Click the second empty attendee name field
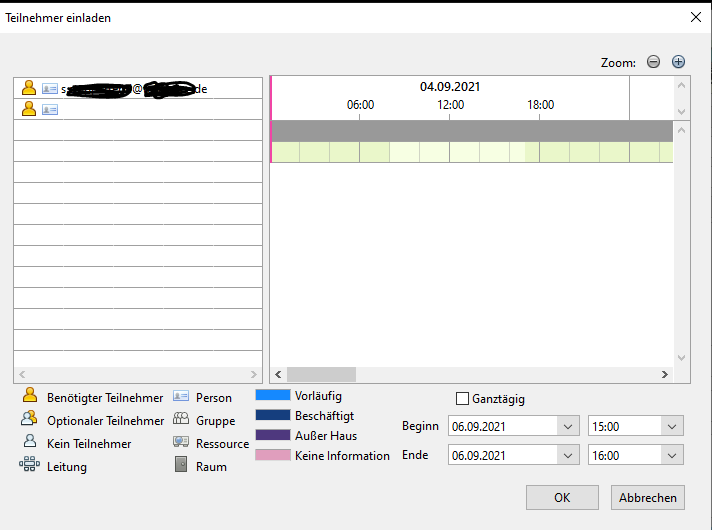The width and height of the screenshot is (712, 530). point(161,109)
